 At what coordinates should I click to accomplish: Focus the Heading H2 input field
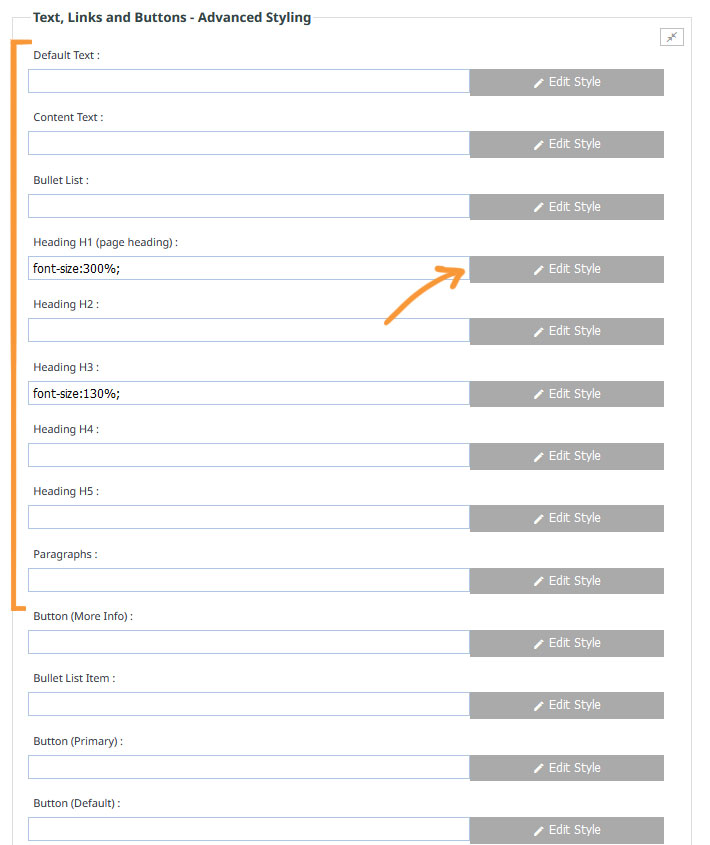[249, 331]
